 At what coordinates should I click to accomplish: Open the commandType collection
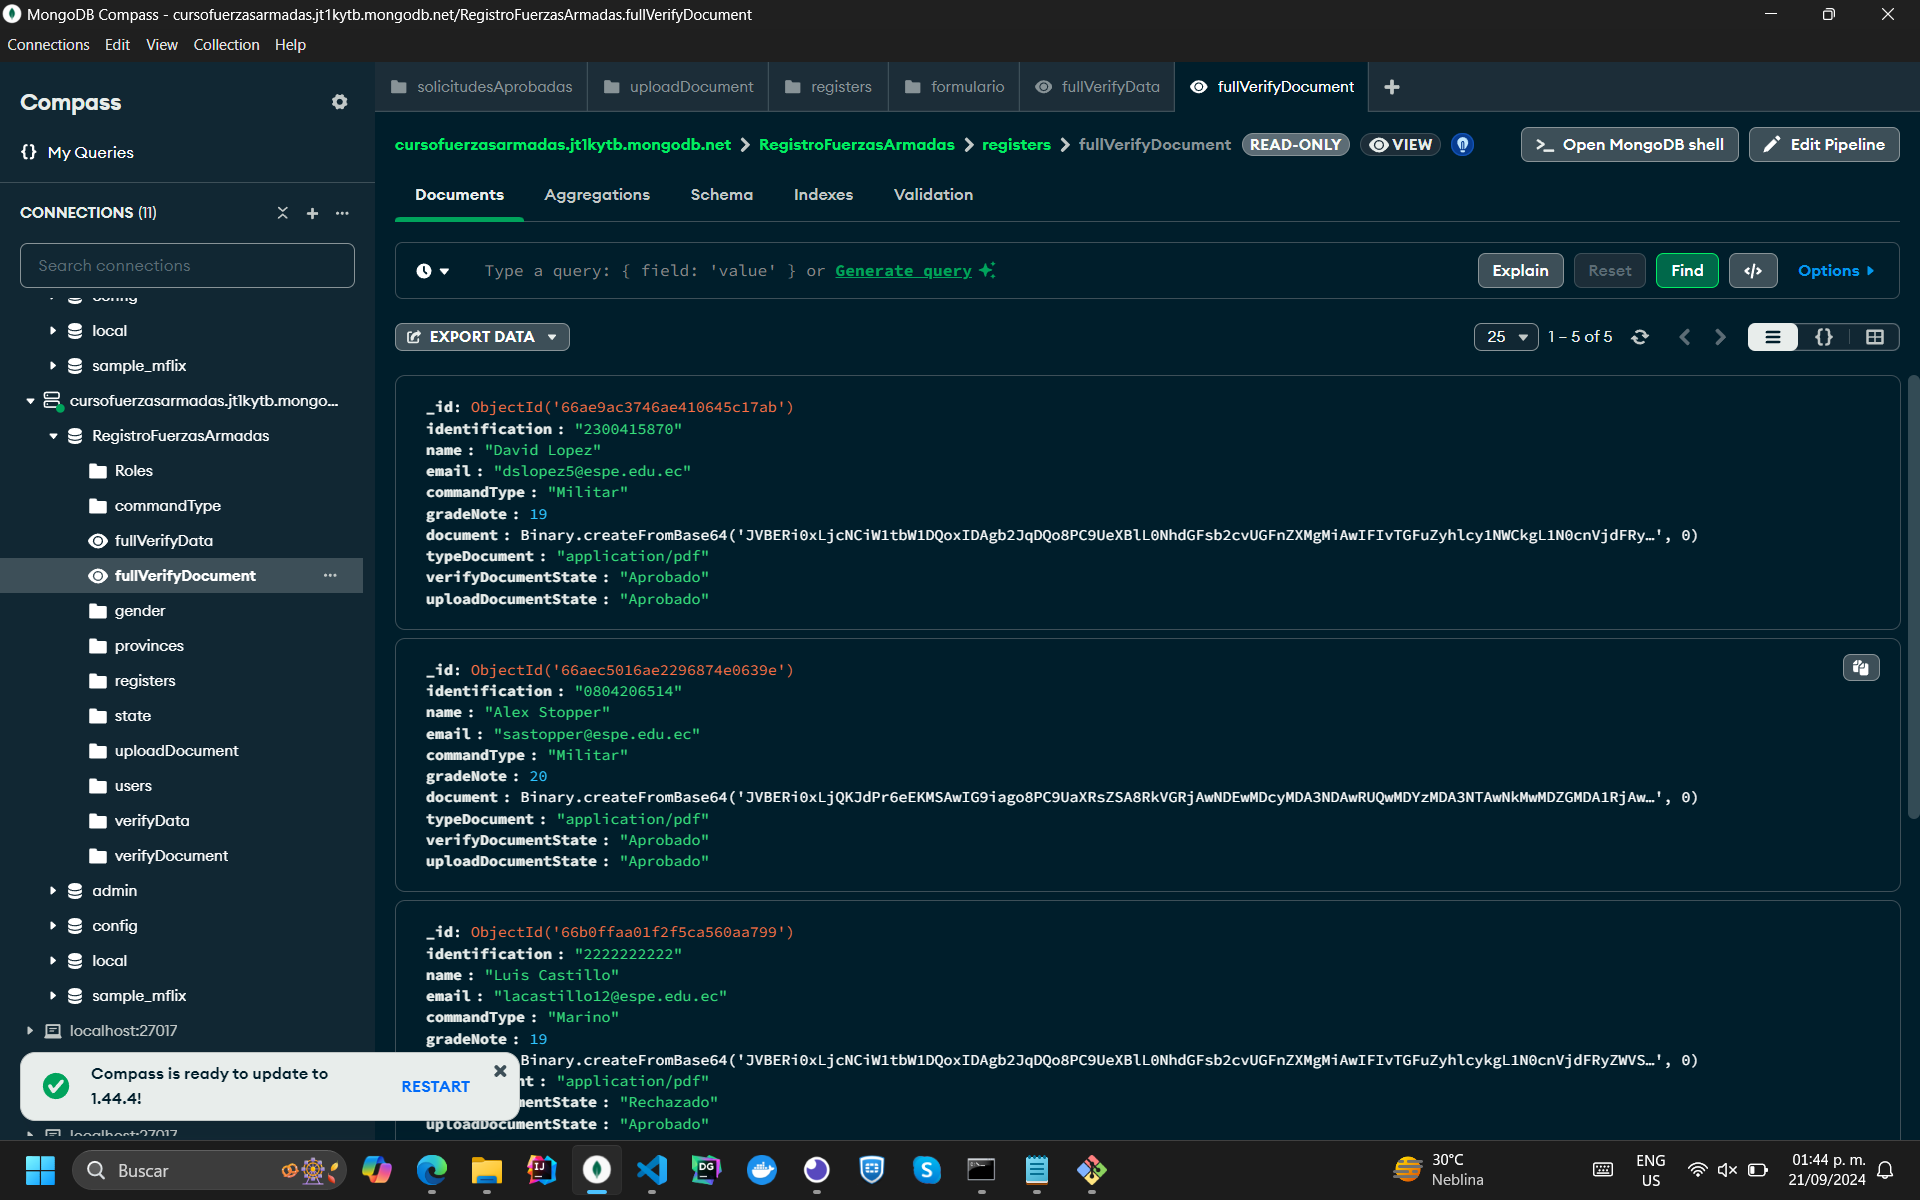tap(167, 506)
